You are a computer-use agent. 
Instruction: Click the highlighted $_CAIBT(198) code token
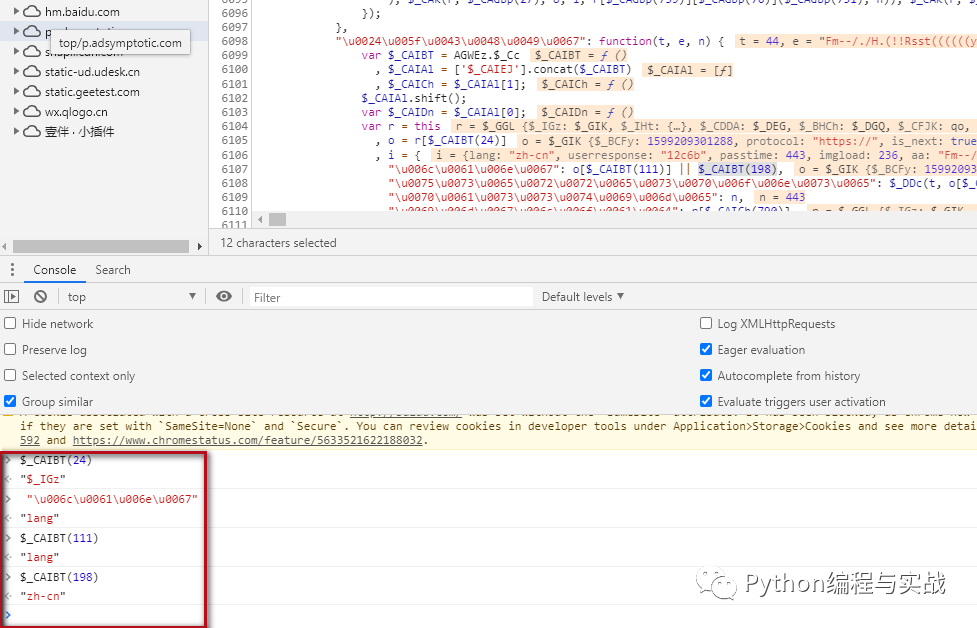coord(737,169)
